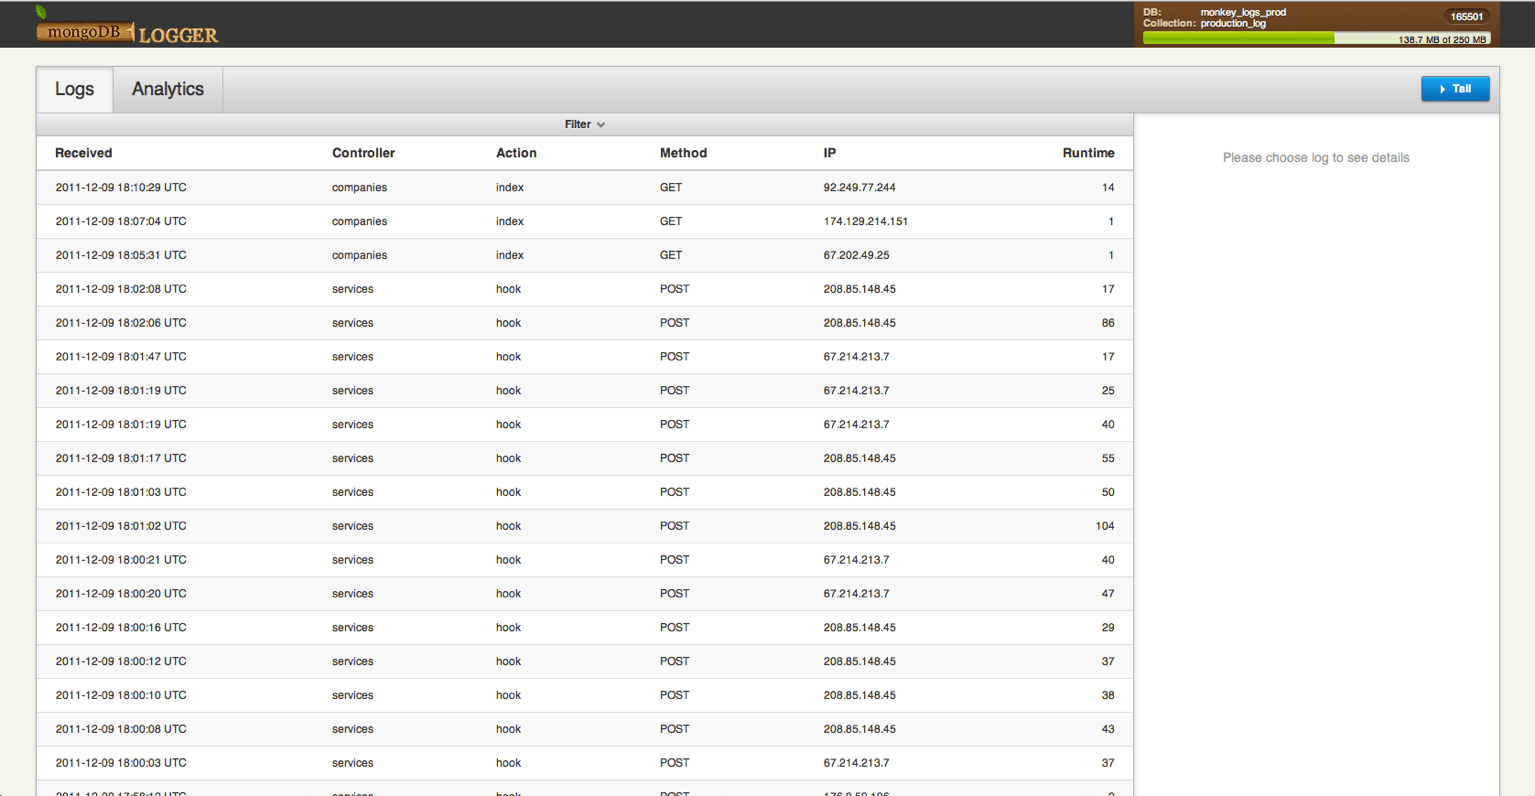
Task: Sort by Controller column header
Action: coord(363,153)
